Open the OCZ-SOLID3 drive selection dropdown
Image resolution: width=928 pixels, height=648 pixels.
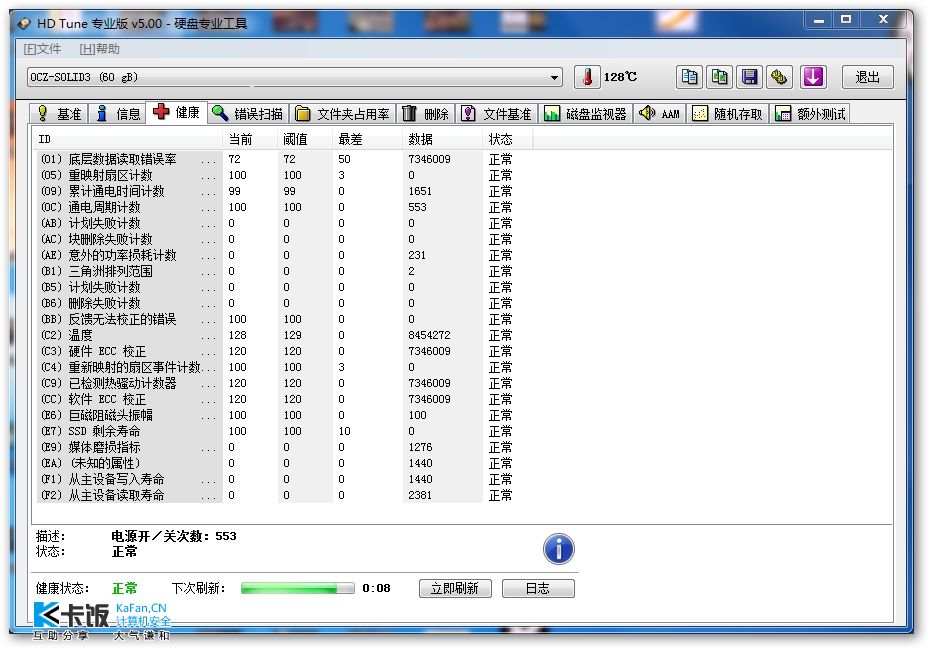[295, 77]
